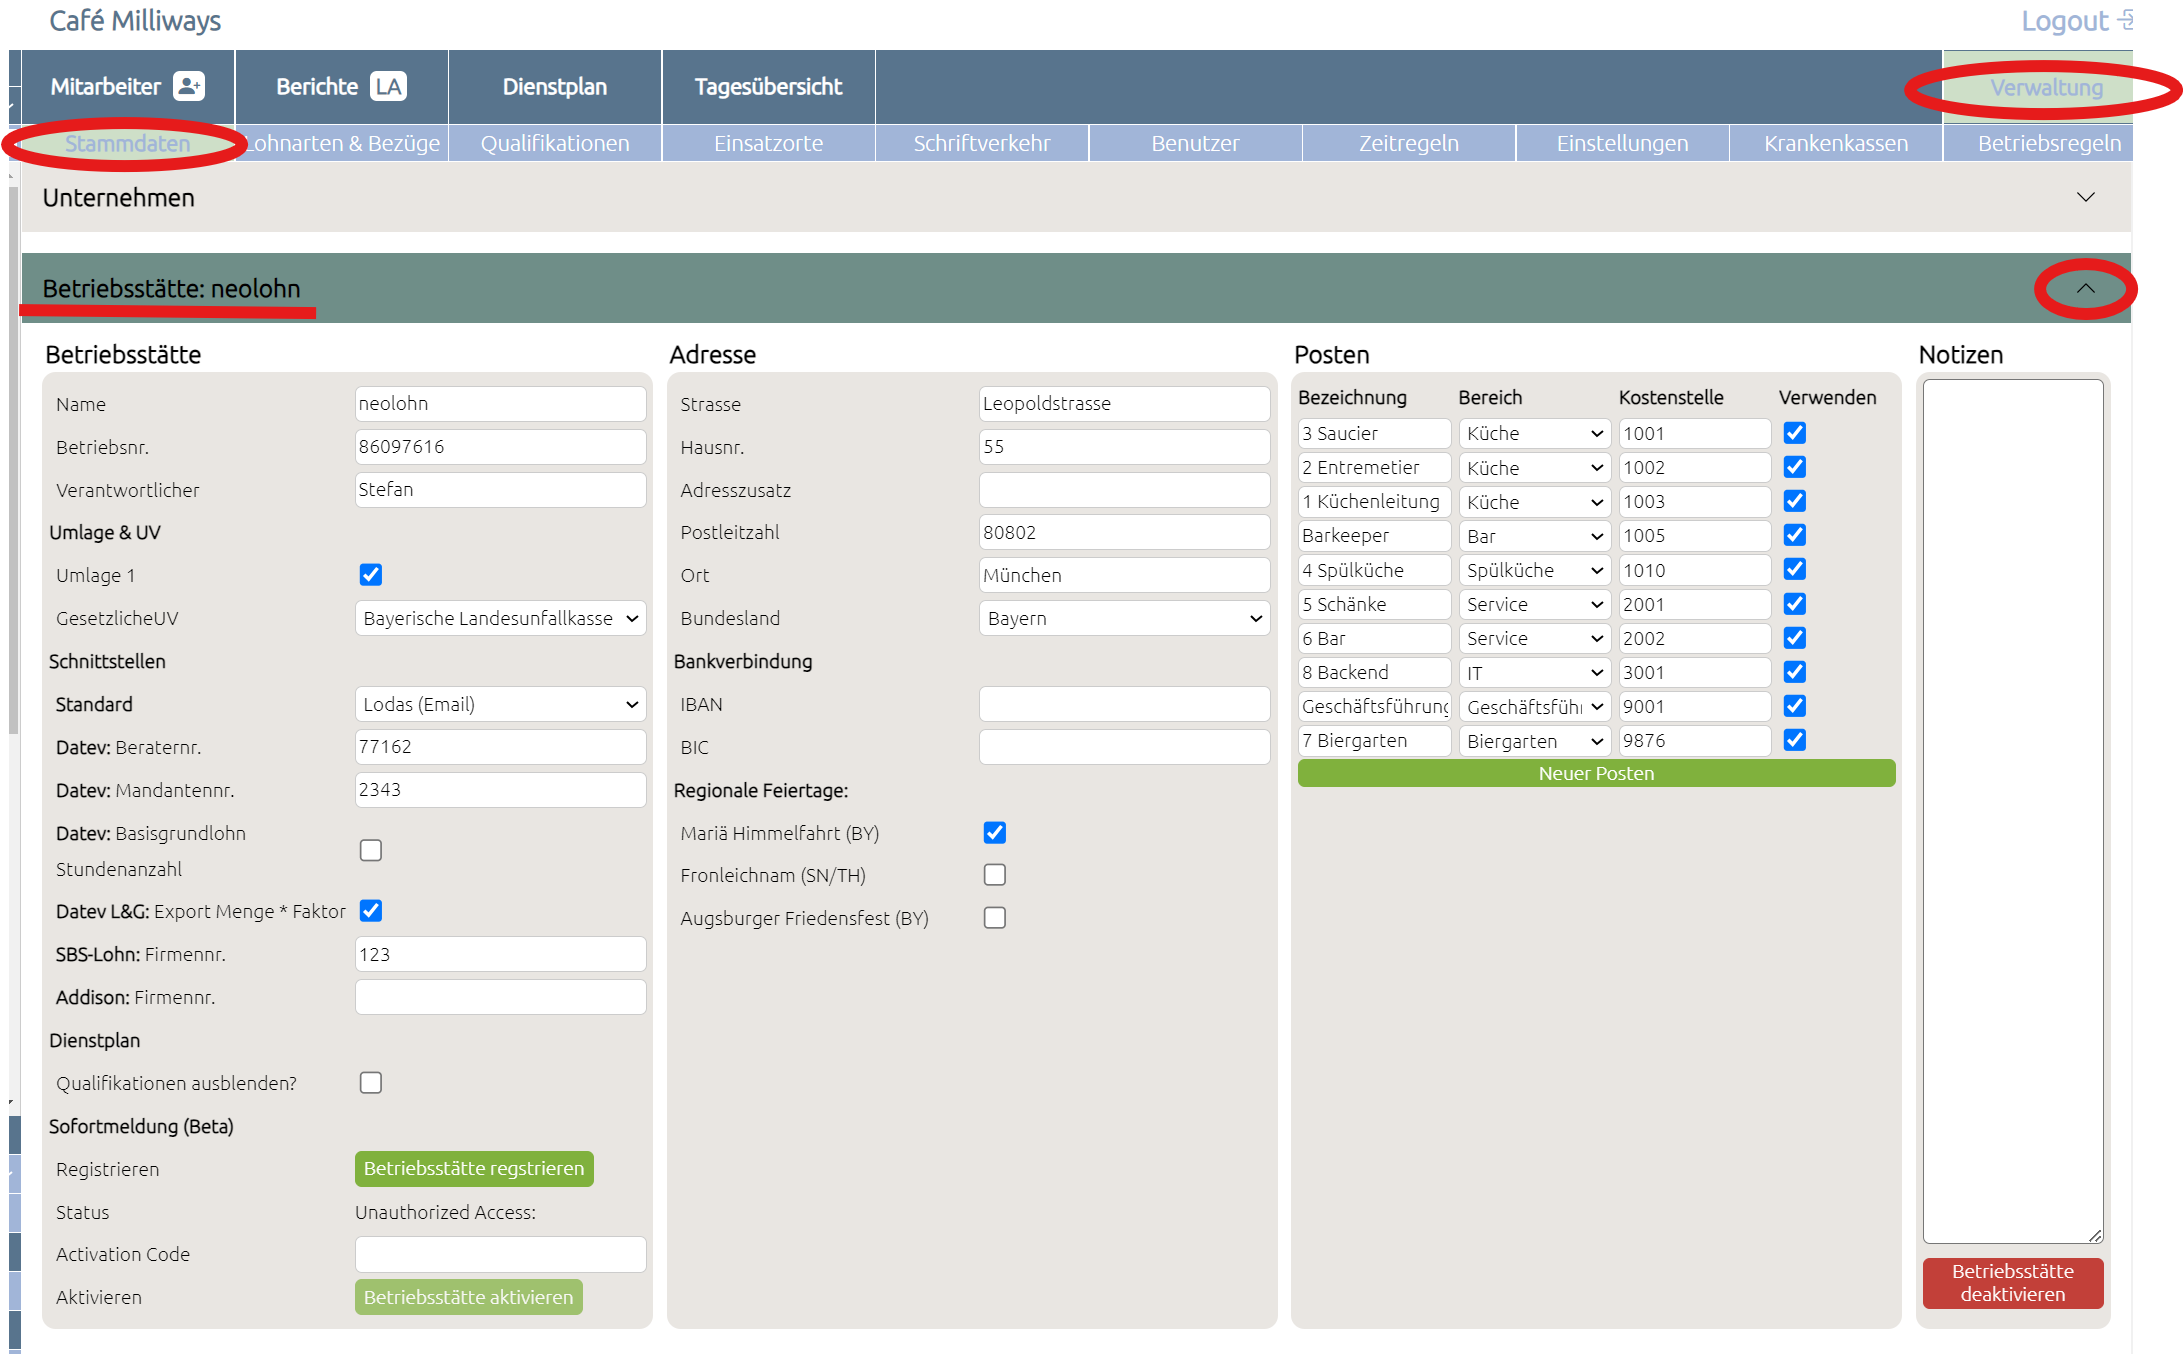Click the Strasse field with Leopoldstrasse
Viewport: 2183px width, 1354px height.
1124,404
